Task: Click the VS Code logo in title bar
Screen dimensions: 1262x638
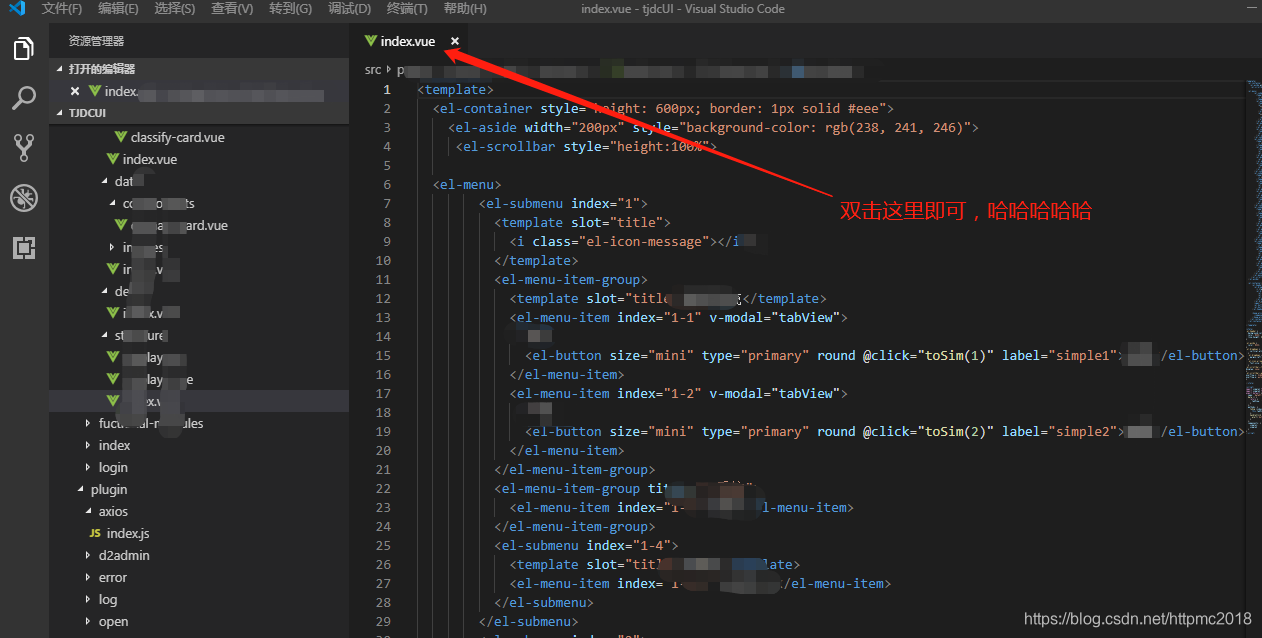Action: pyautogui.click(x=17, y=9)
